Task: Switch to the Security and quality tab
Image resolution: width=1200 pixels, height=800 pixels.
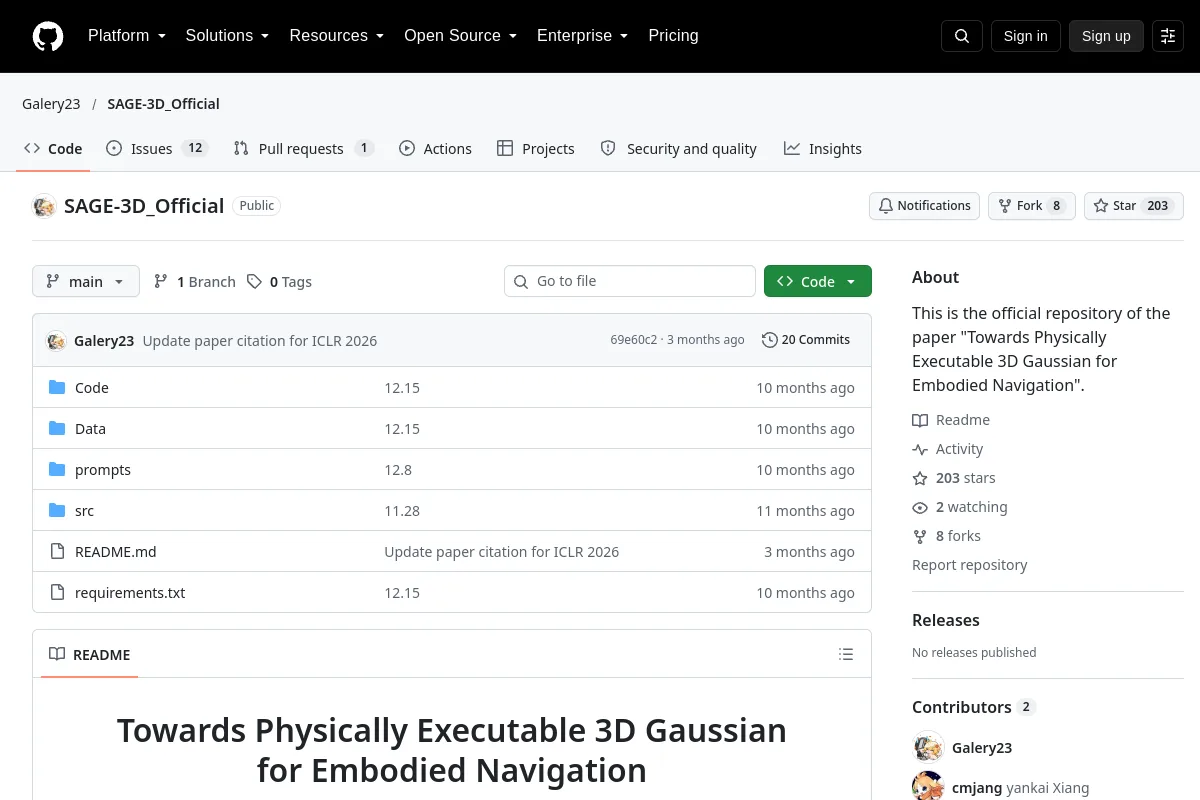Action: pyautogui.click(x=678, y=149)
